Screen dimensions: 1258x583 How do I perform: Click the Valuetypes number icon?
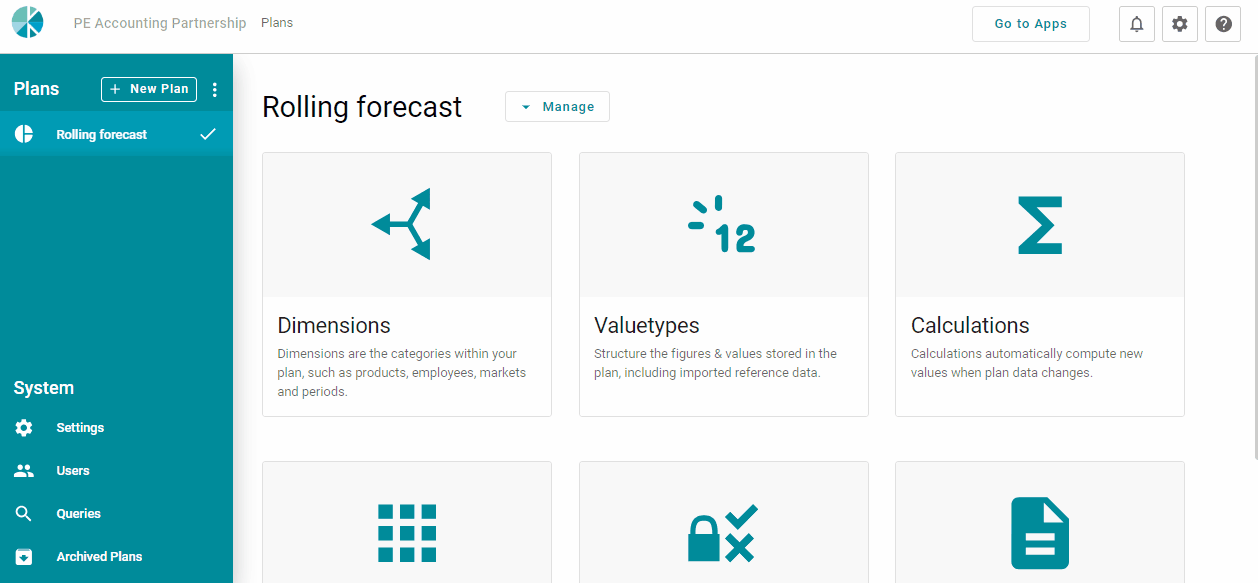pyautogui.click(x=722, y=224)
